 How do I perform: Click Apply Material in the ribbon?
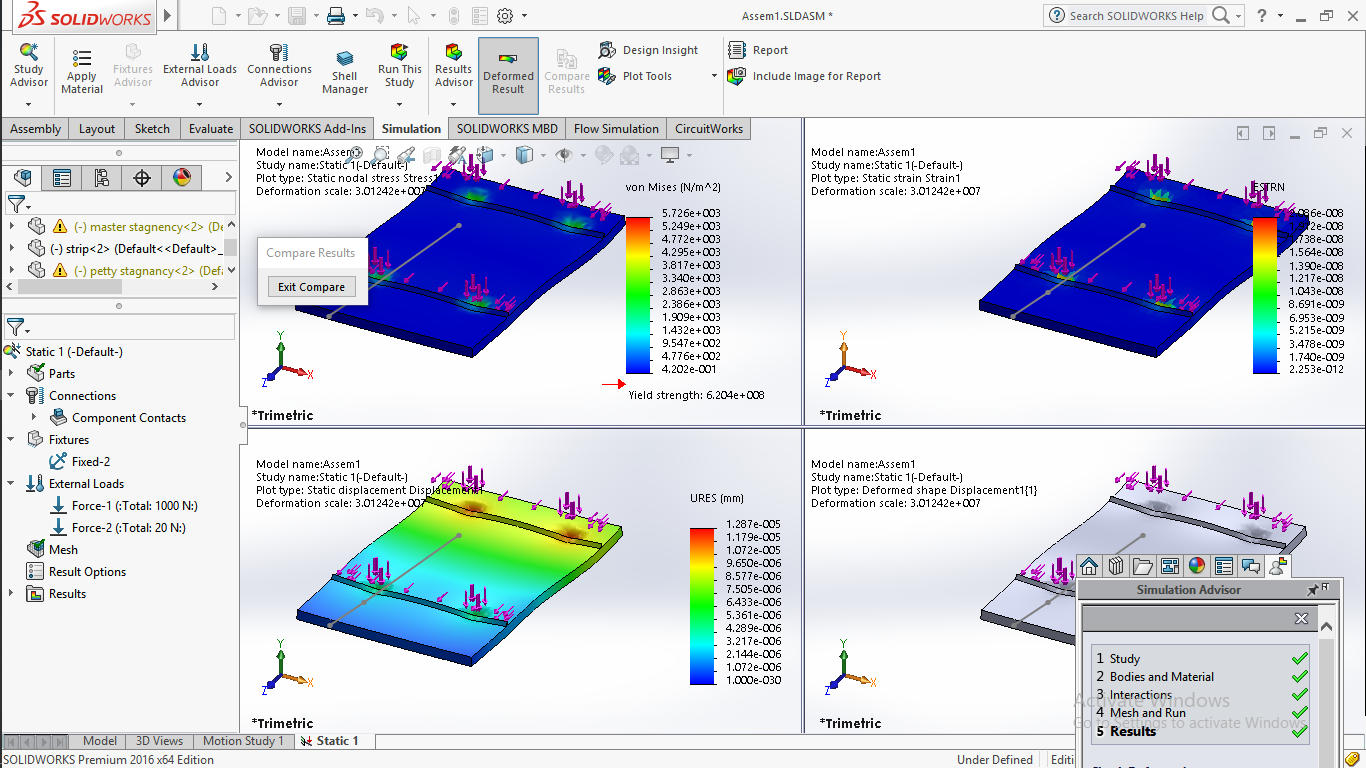(x=82, y=70)
